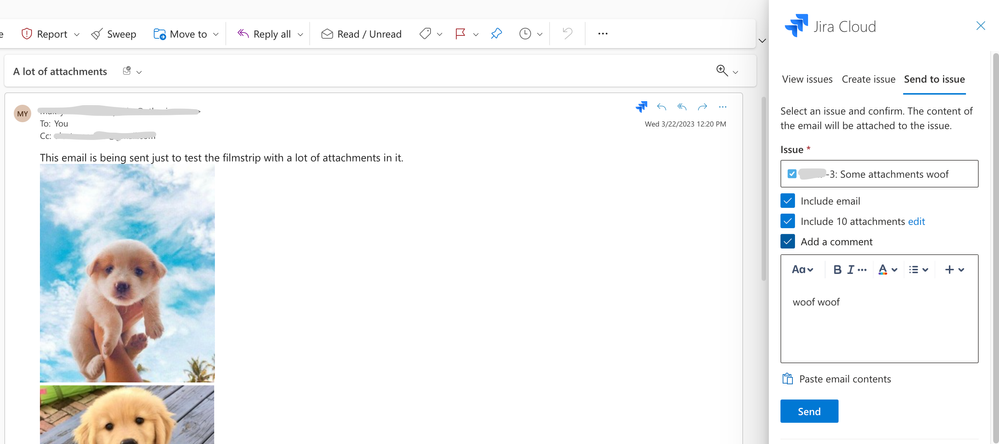
Task: Click the Jira Cloud logo
Action: [x=796, y=26]
